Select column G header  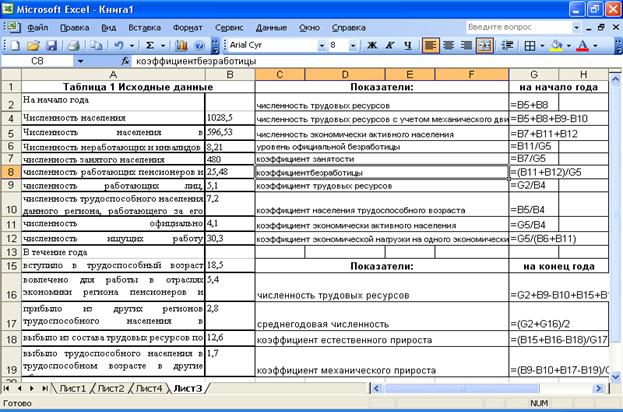pos(534,74)
